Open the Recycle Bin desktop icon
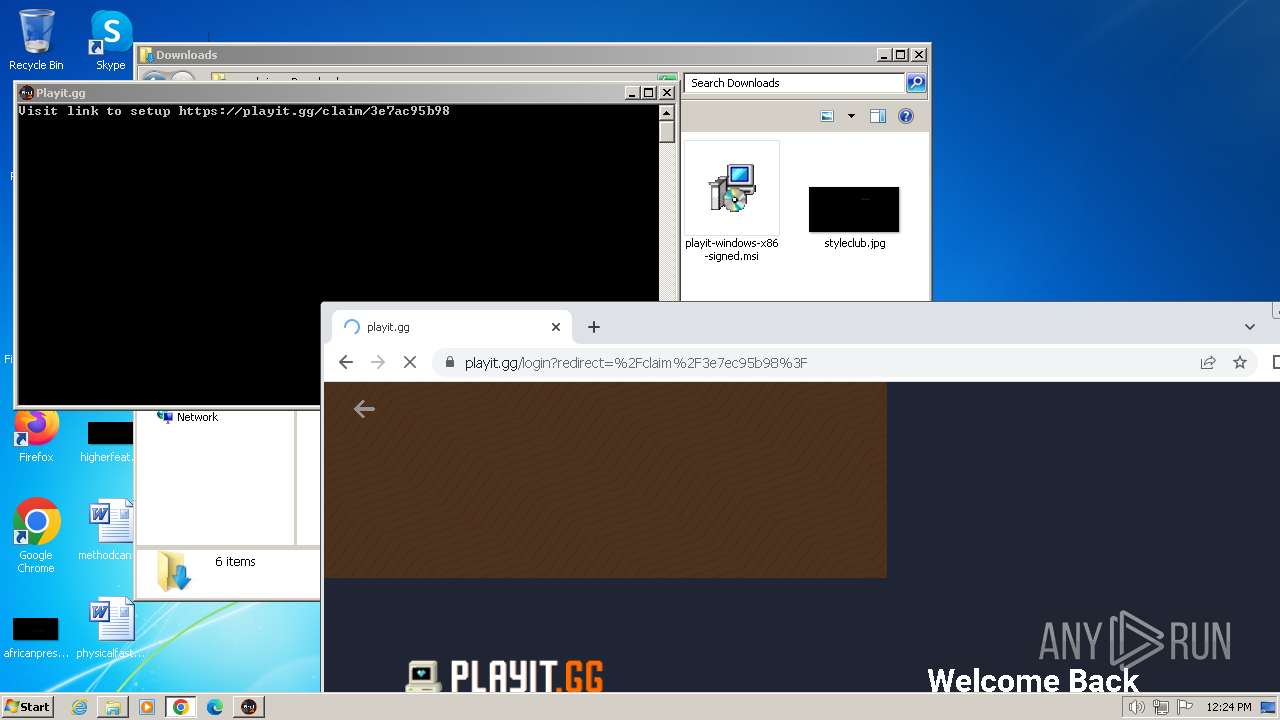 (36, 39)
